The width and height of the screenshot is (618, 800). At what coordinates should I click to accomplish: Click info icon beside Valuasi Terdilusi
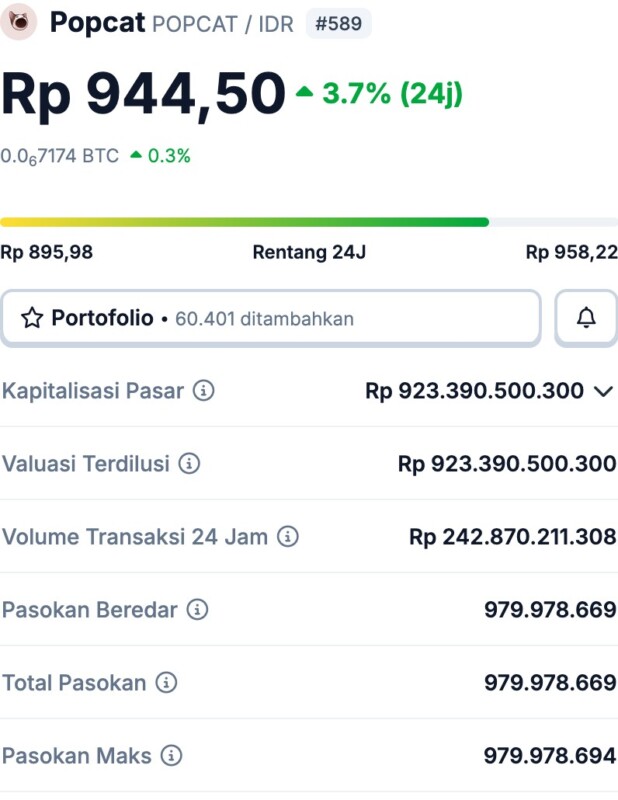click(189, 464)
